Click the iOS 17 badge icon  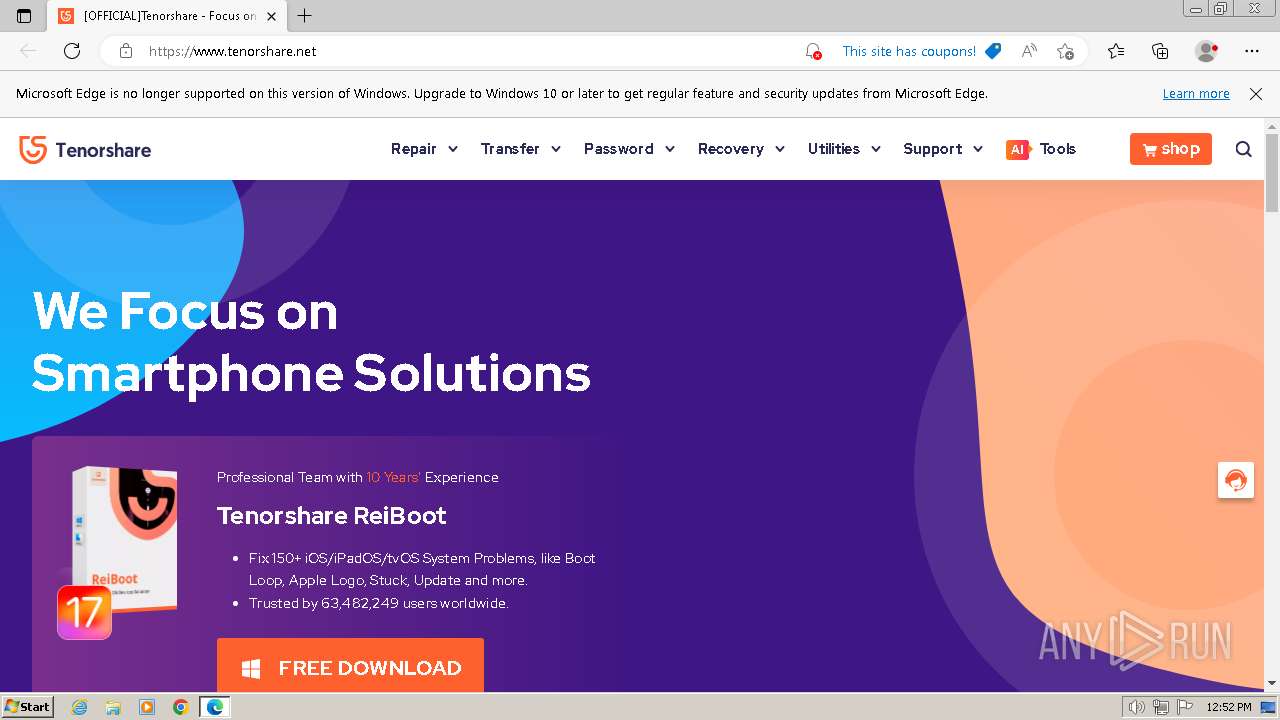tap(84, 612)
